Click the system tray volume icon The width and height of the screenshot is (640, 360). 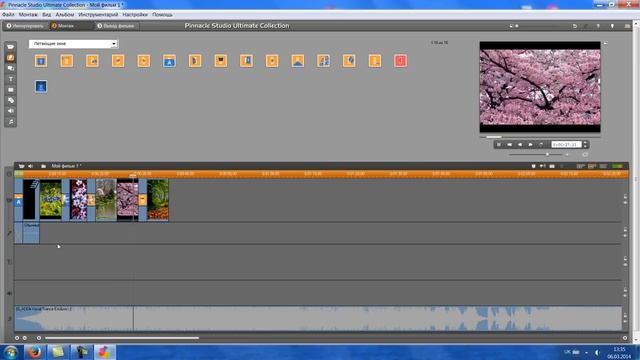[x=597, y=352]
